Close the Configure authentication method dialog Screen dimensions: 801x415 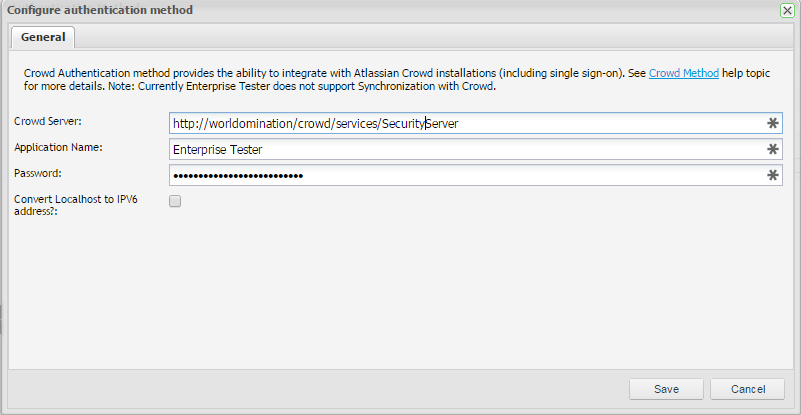pyautogui.click(x=787, y=10)
